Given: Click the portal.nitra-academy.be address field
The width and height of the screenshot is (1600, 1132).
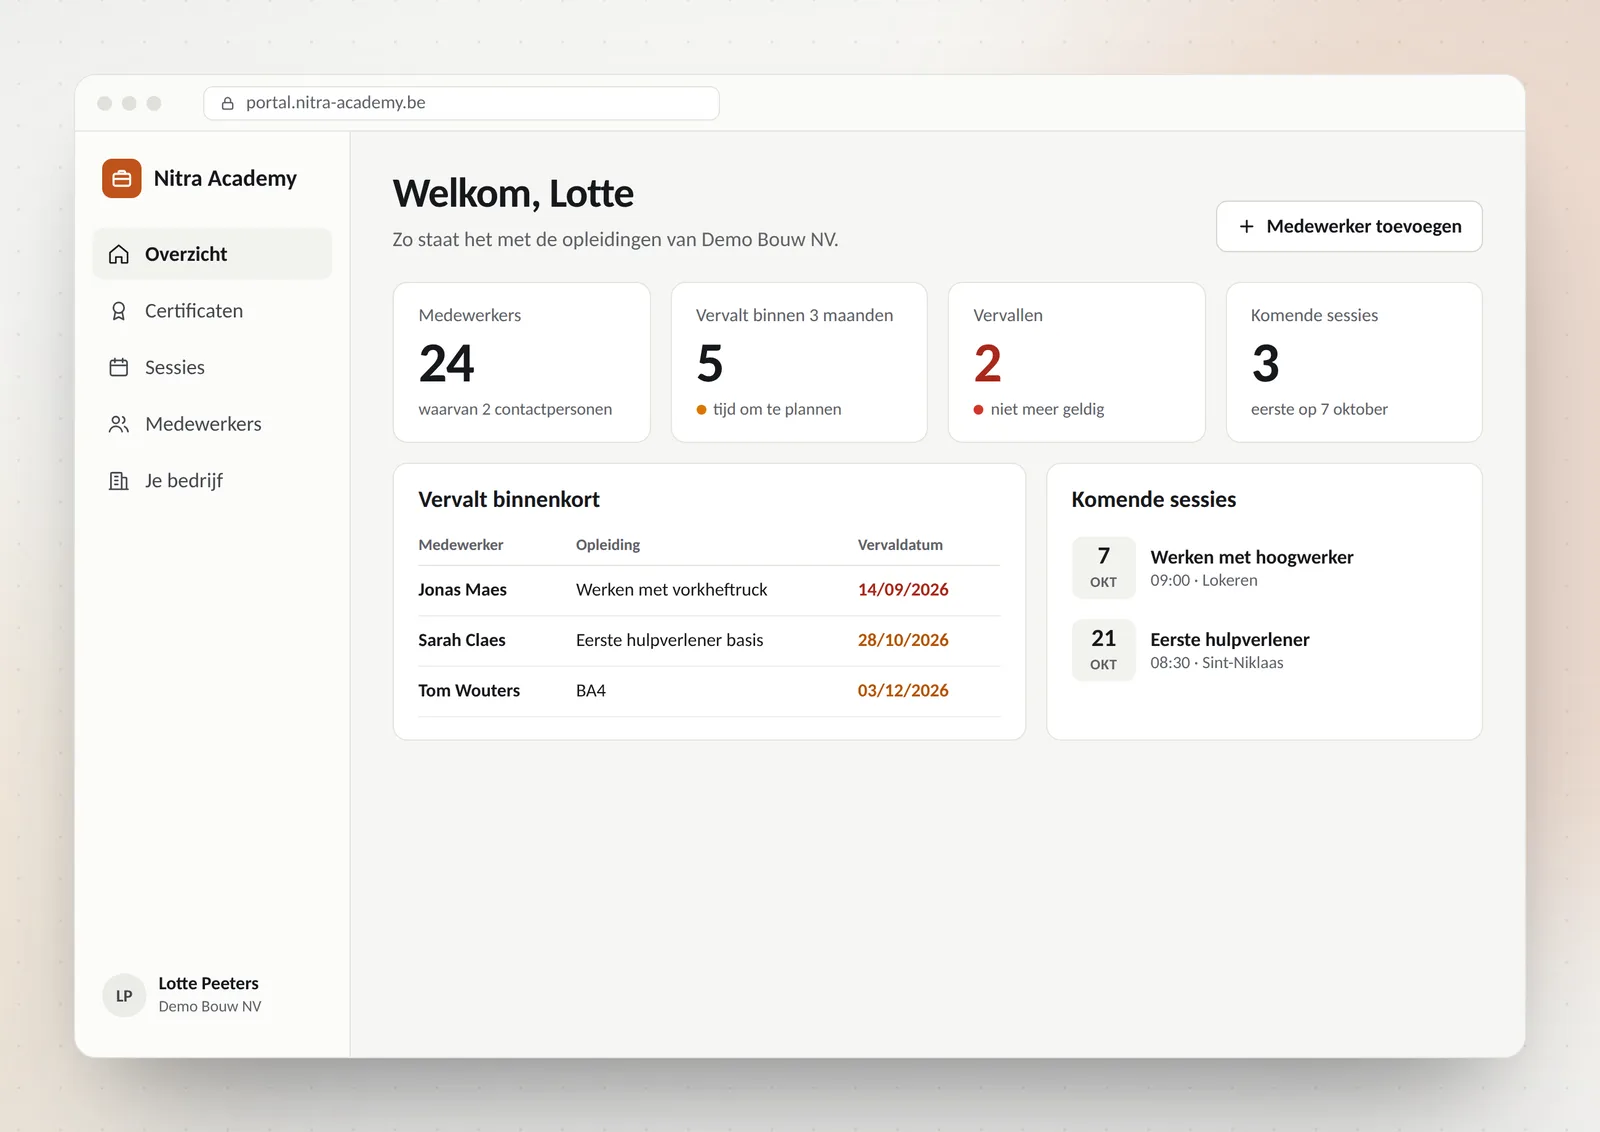Looking at the screenshot, I should click(x=461, y=103).
